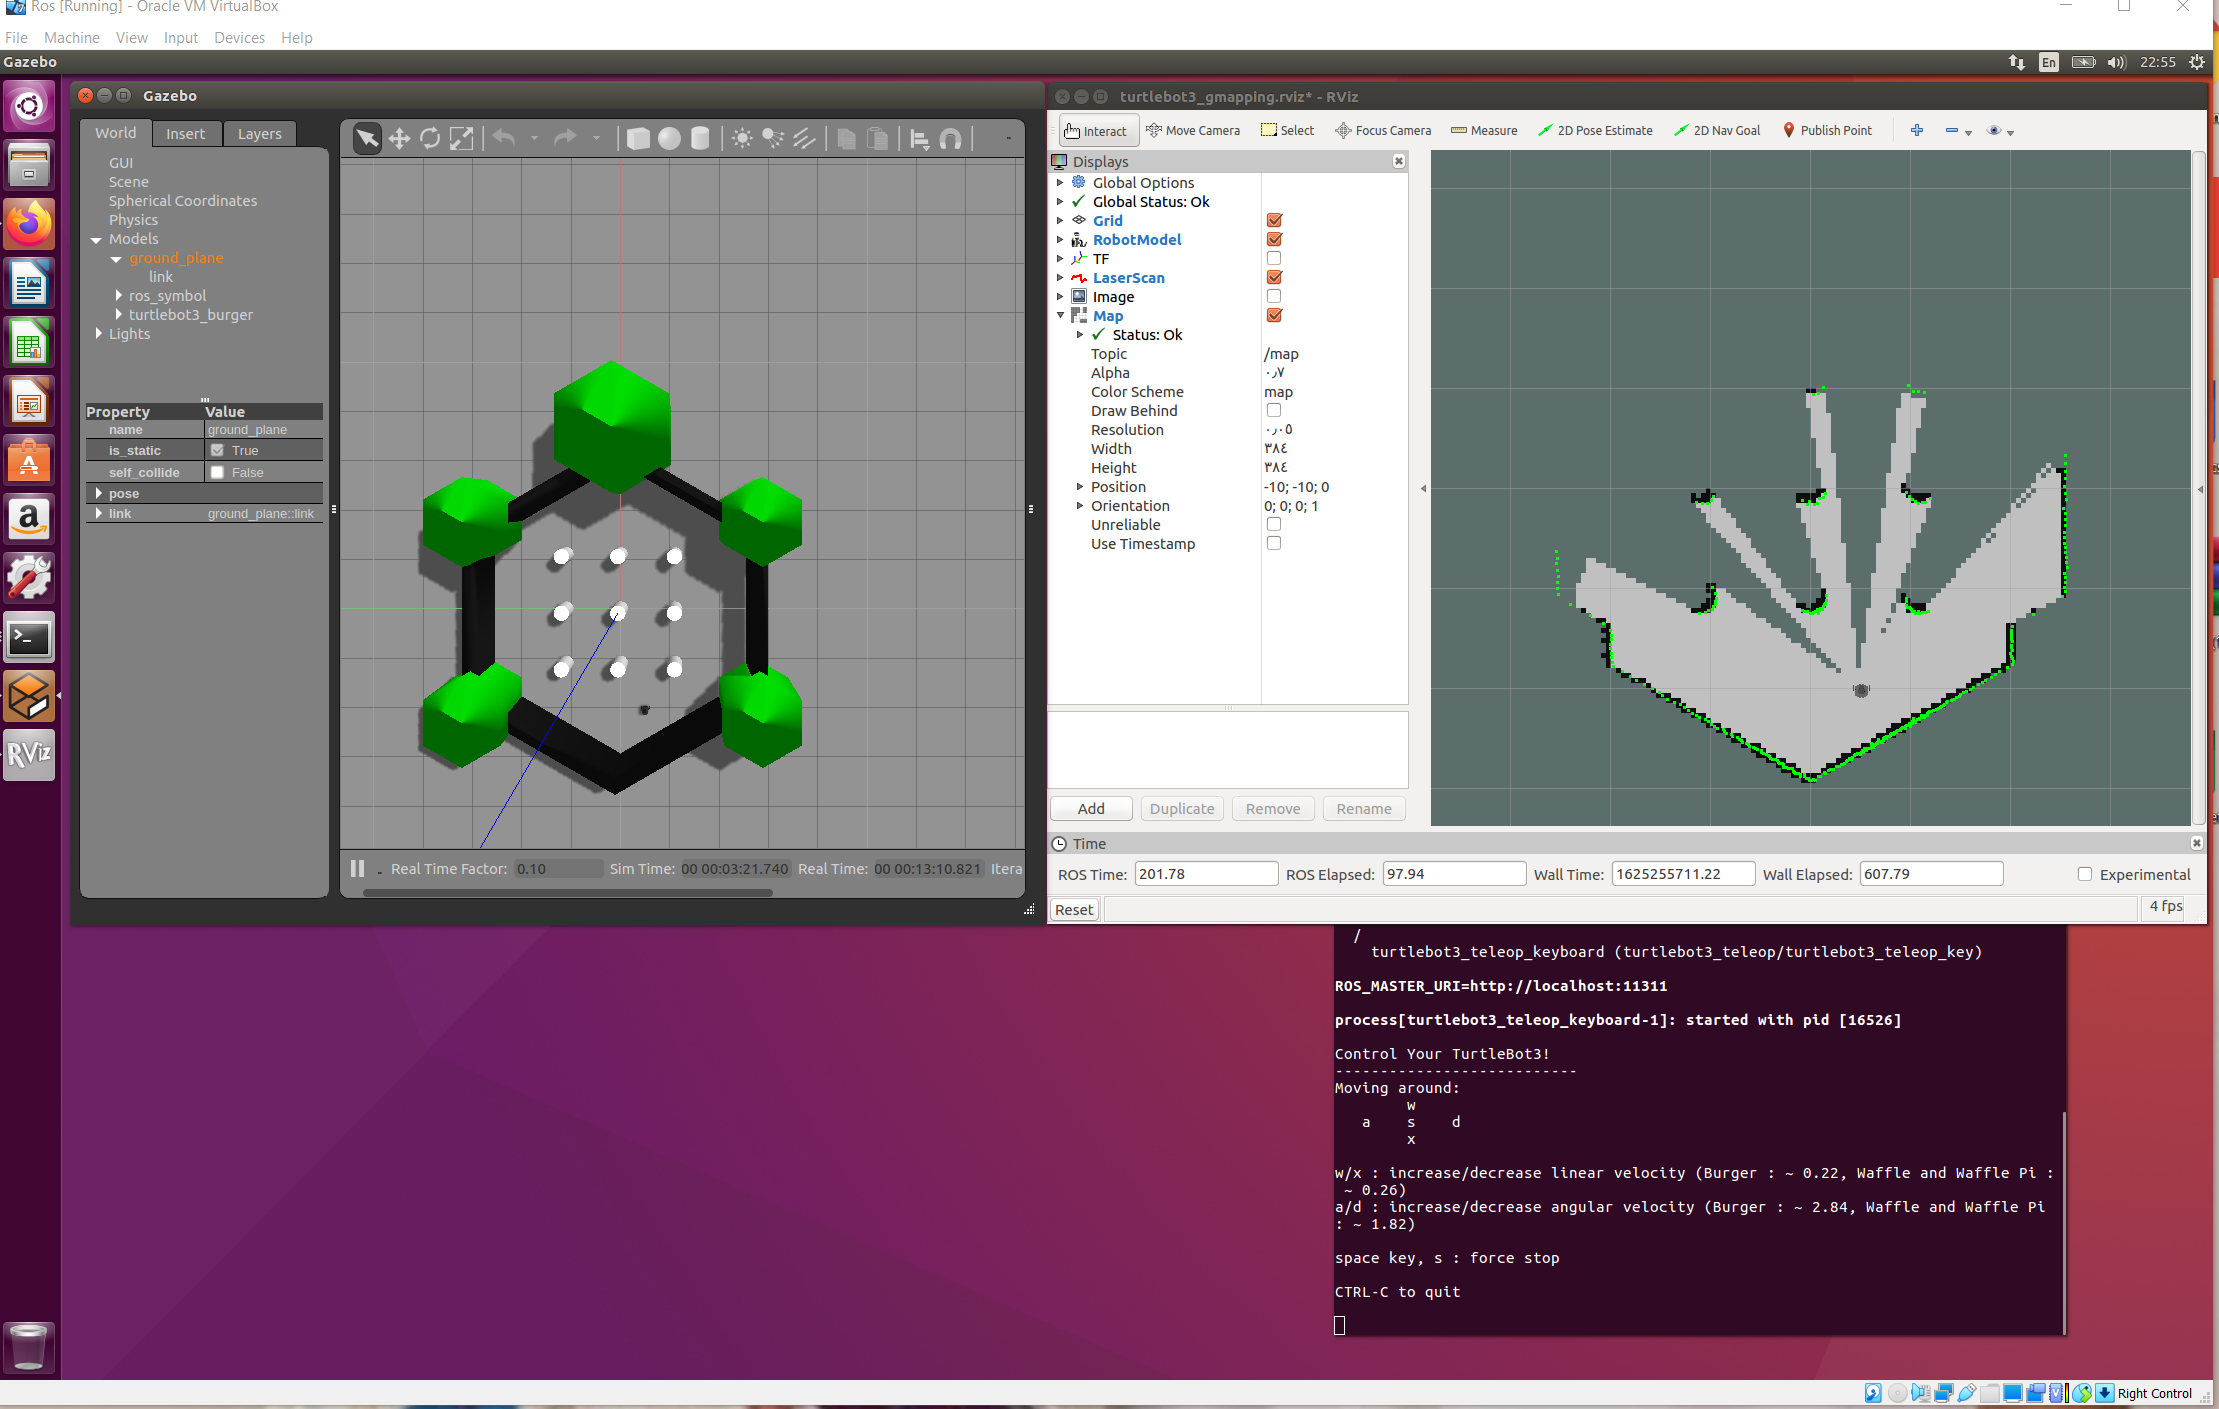Select the 2D Nav Goal tool
The height and width of the screenshot is (1409, 2219).
click(1717, 130)
